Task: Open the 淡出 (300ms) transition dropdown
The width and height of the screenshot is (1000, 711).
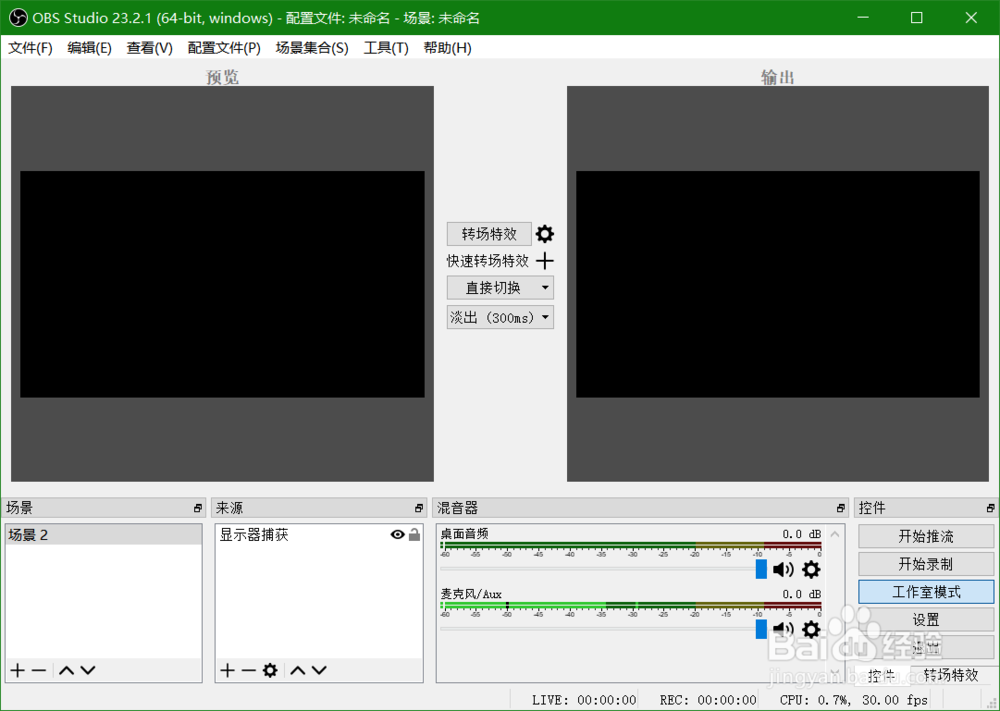Action: click(x=500, y=317)
